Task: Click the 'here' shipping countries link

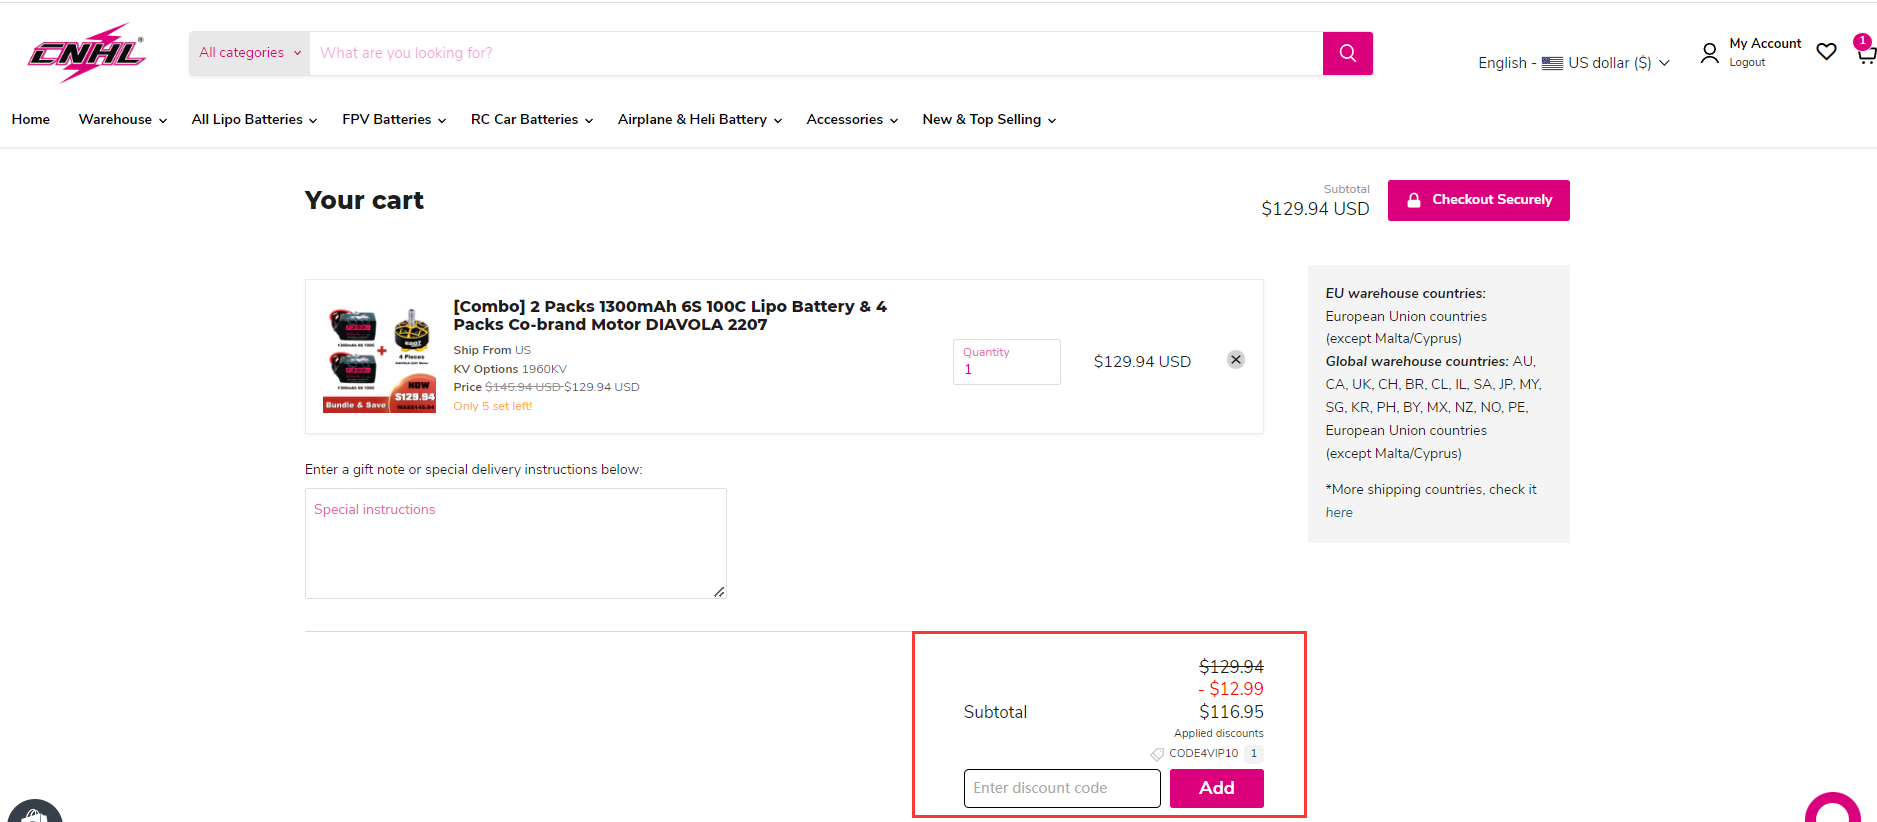Action: tap(1338, 512)
